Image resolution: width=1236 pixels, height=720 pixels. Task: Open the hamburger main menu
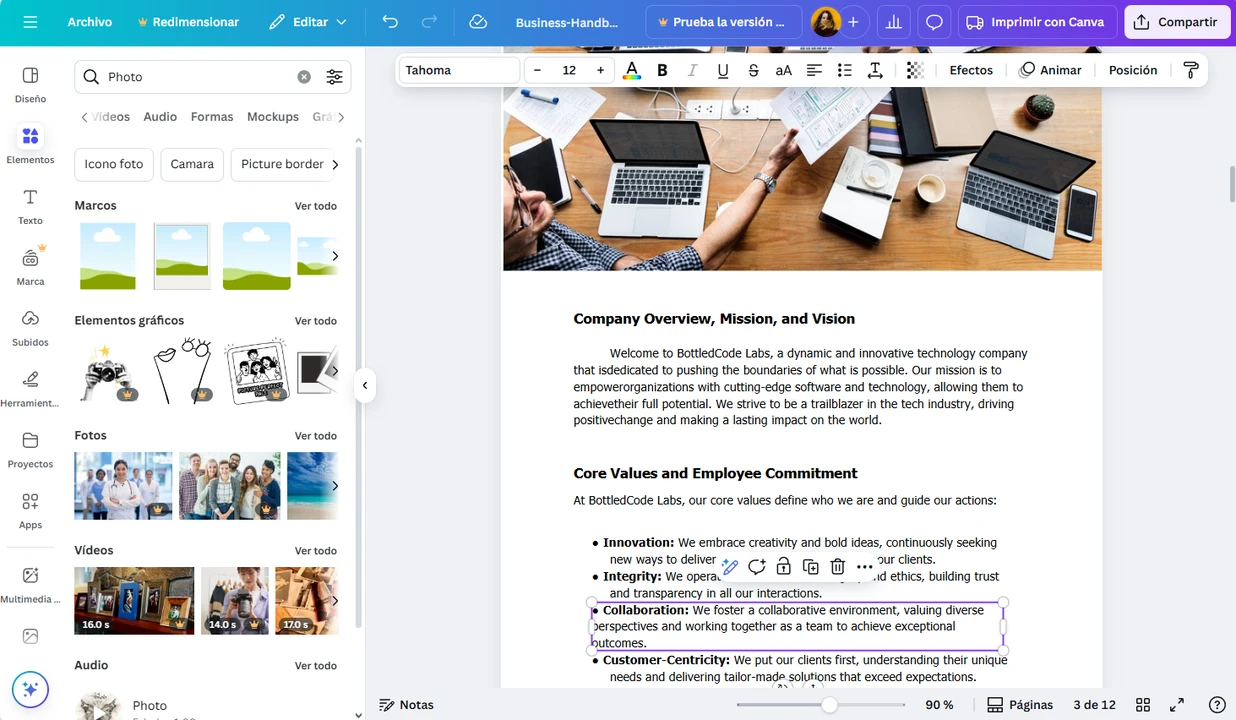[x=30, y=22]
